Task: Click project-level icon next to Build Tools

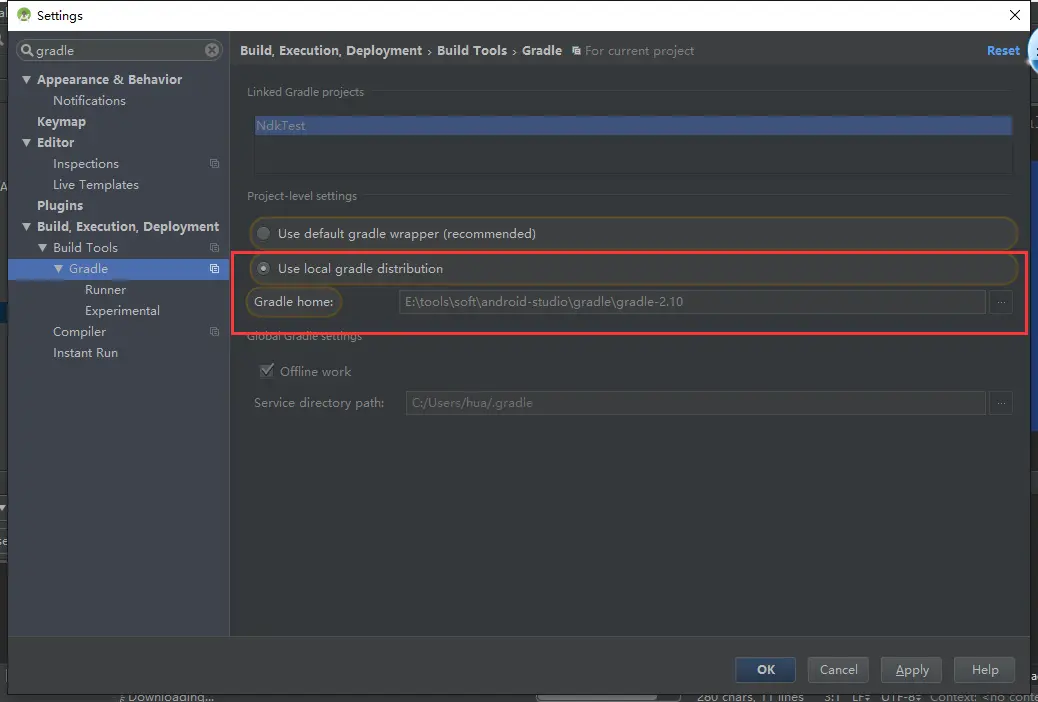Action: point(214,248)
